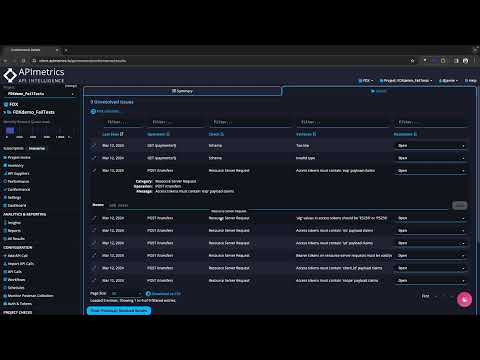The image size is (480, 360).
Task: Click the Download as CSV link
Action: pos(163,294)
